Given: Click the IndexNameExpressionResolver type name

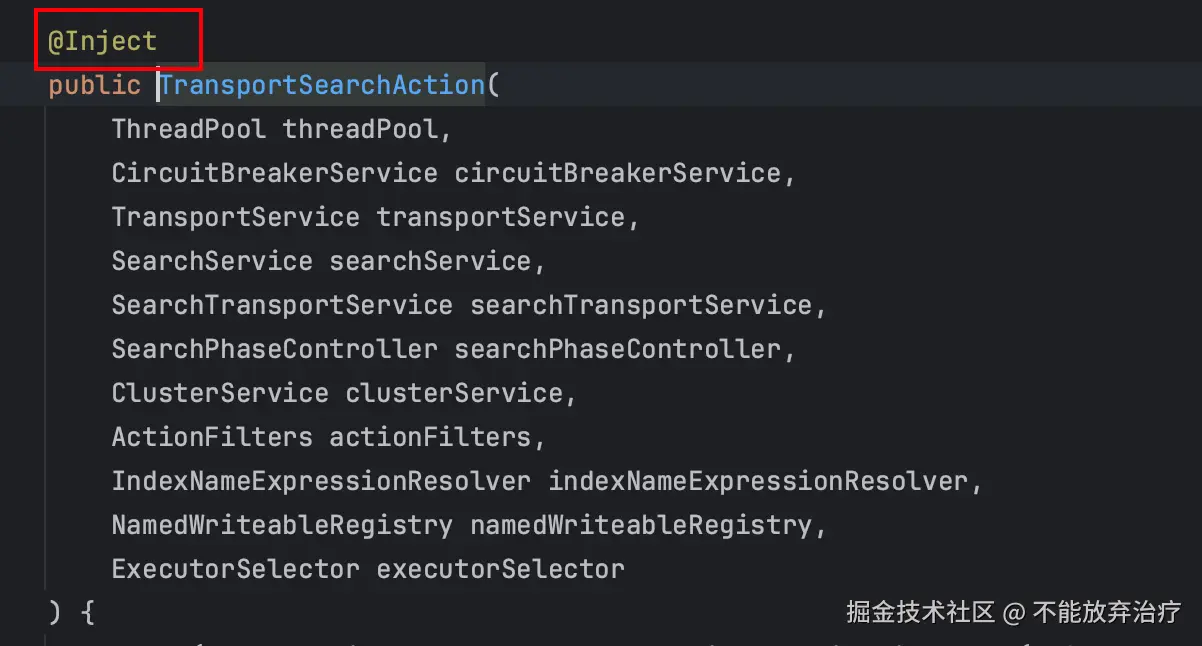Looking at the screenshot, I should tap(321, 481).
